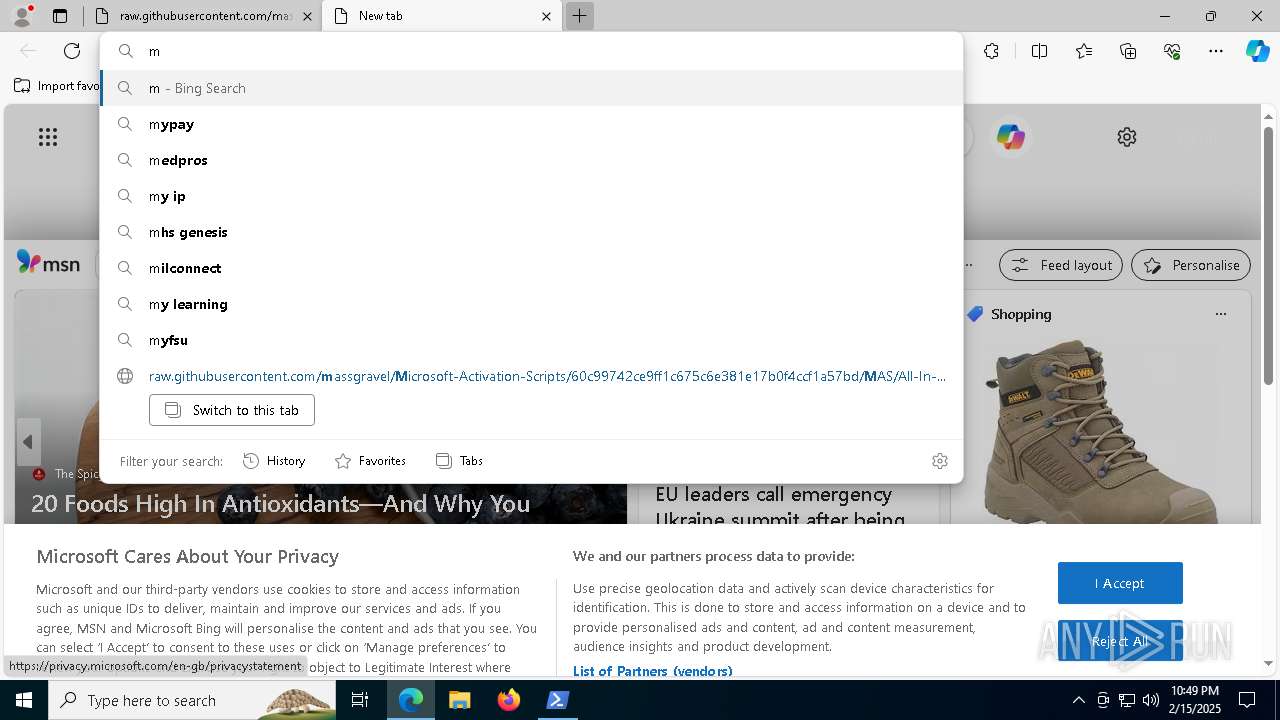Select the 'my learning' suggestion
This screenshot has height=720, width=1280.
(x=531, y=304)
